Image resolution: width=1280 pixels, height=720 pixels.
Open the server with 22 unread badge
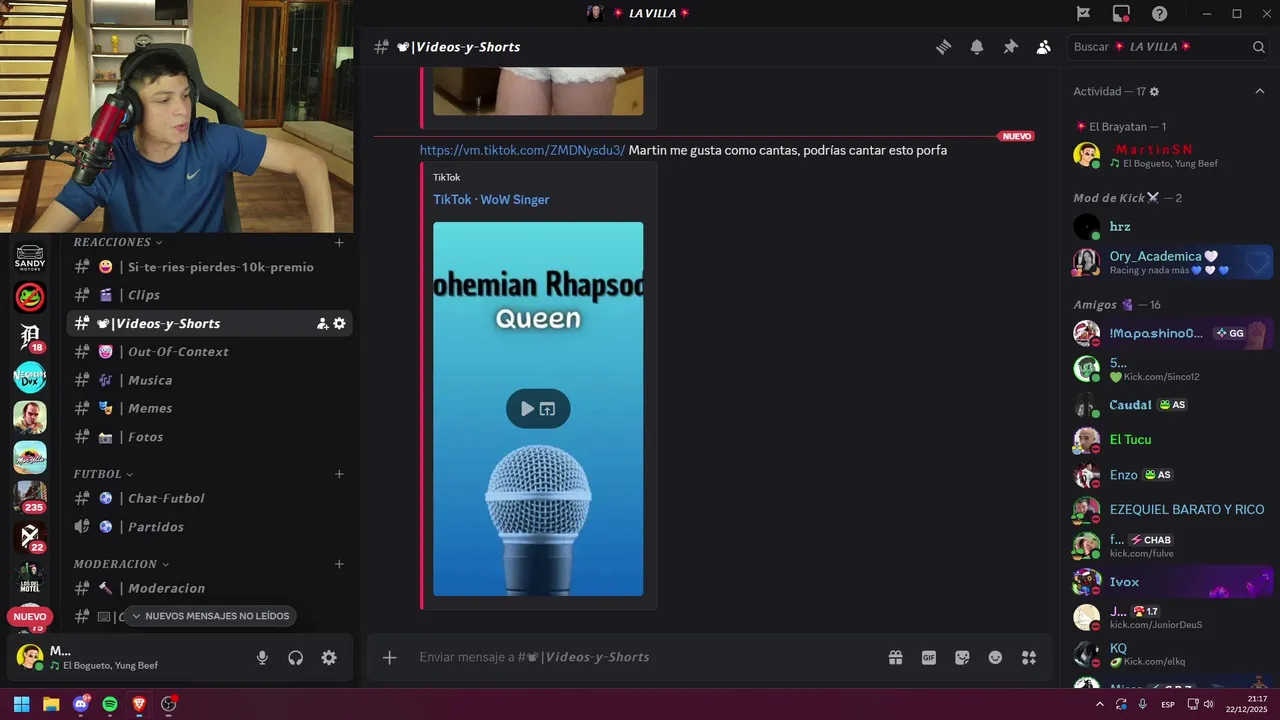(x=30, y=537)
